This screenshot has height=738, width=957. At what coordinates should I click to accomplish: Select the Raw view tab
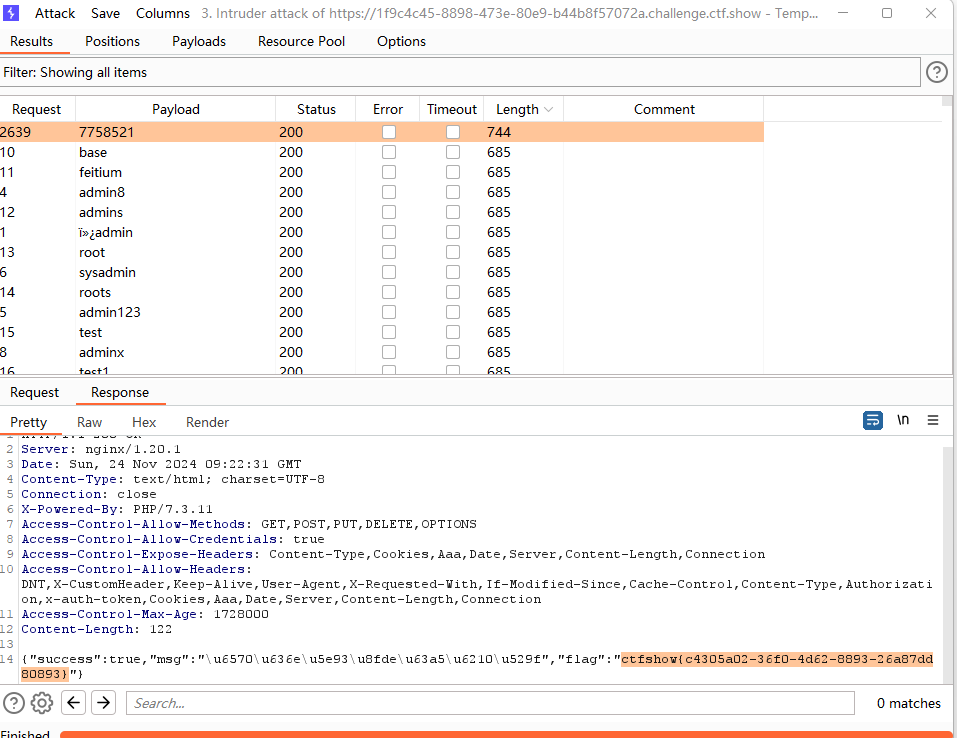pos(90,422)
